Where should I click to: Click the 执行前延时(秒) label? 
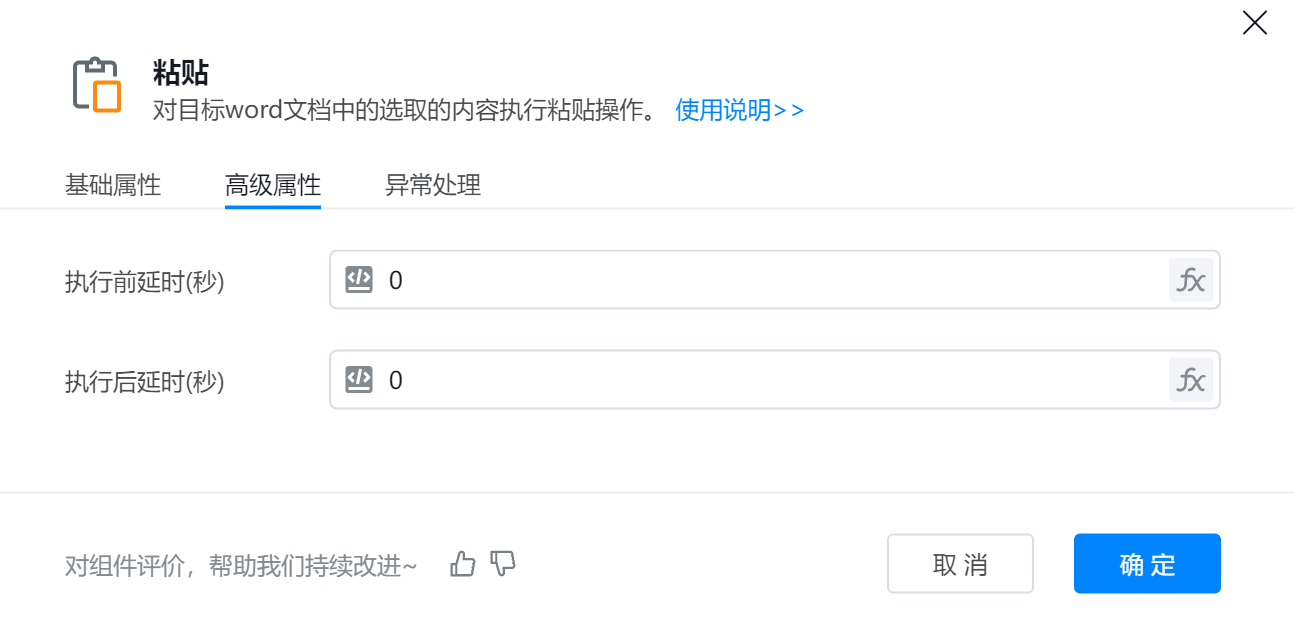145,282
